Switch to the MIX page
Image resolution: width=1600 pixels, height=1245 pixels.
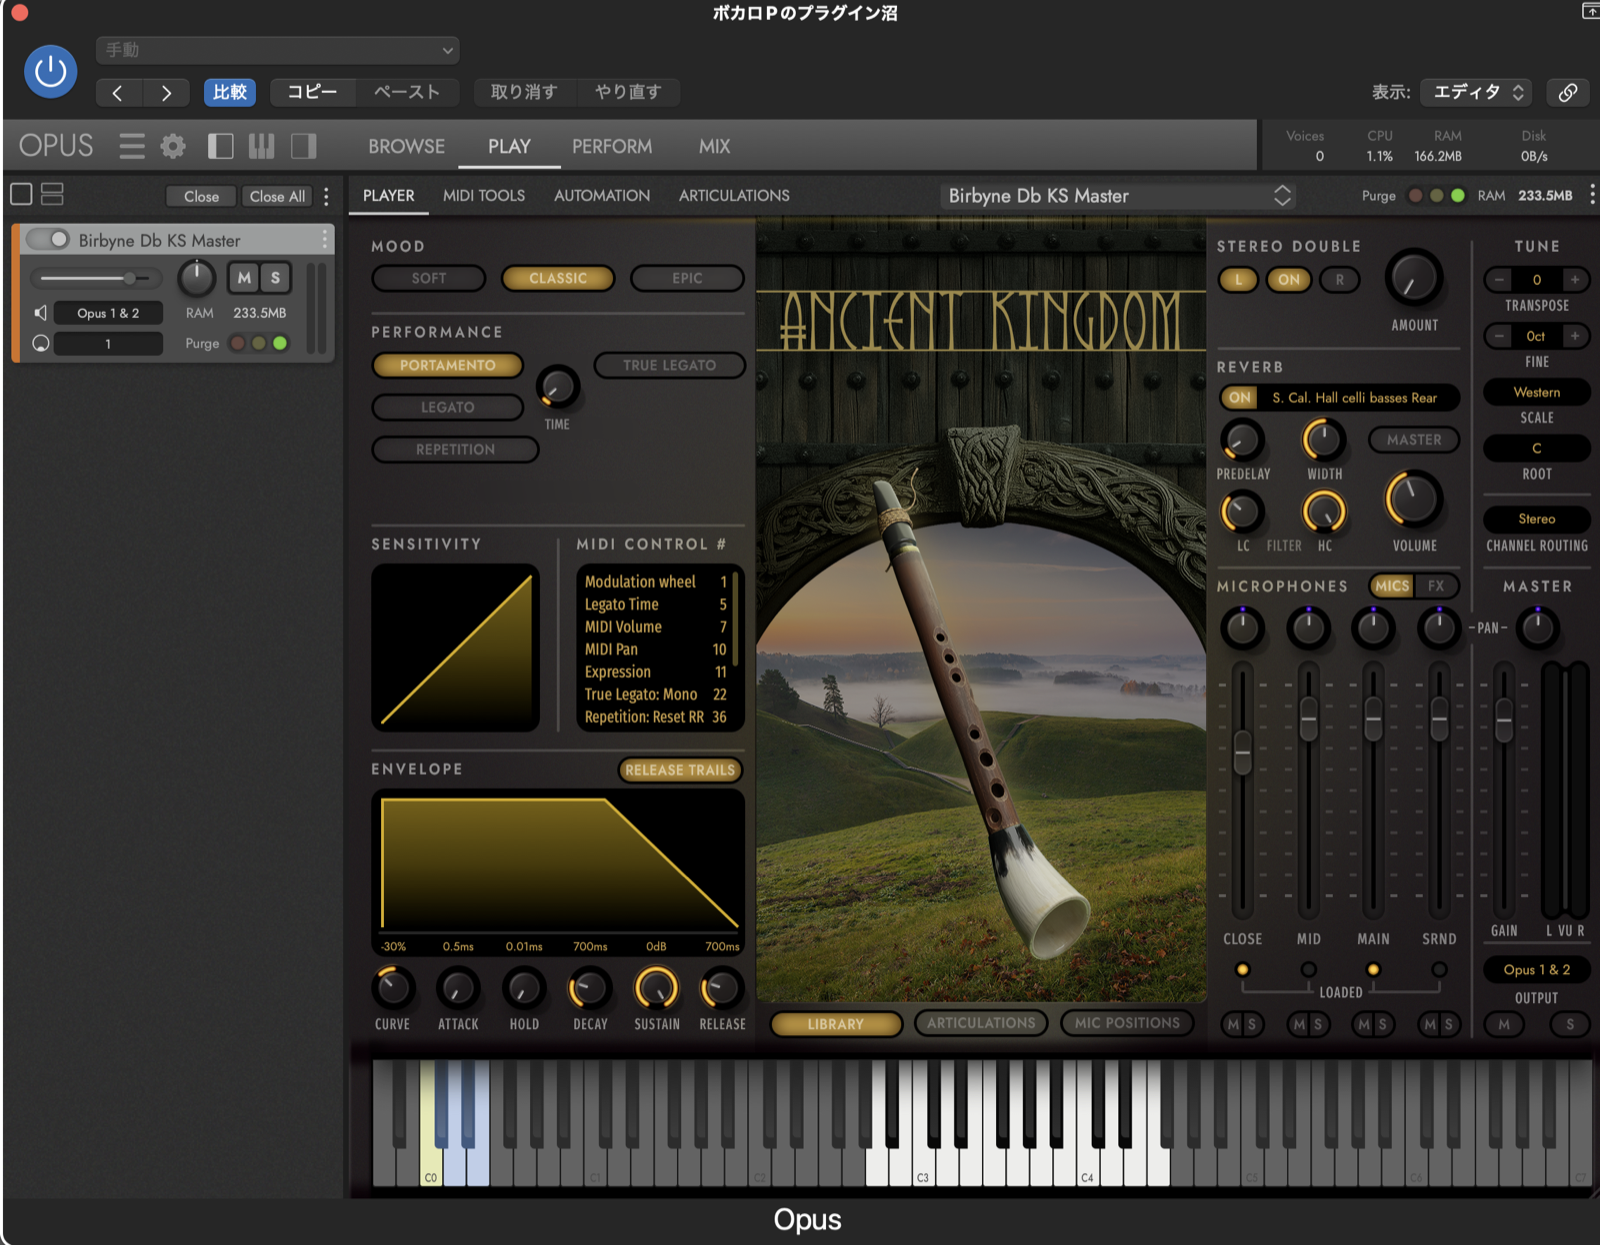click(x=714, y=146)
